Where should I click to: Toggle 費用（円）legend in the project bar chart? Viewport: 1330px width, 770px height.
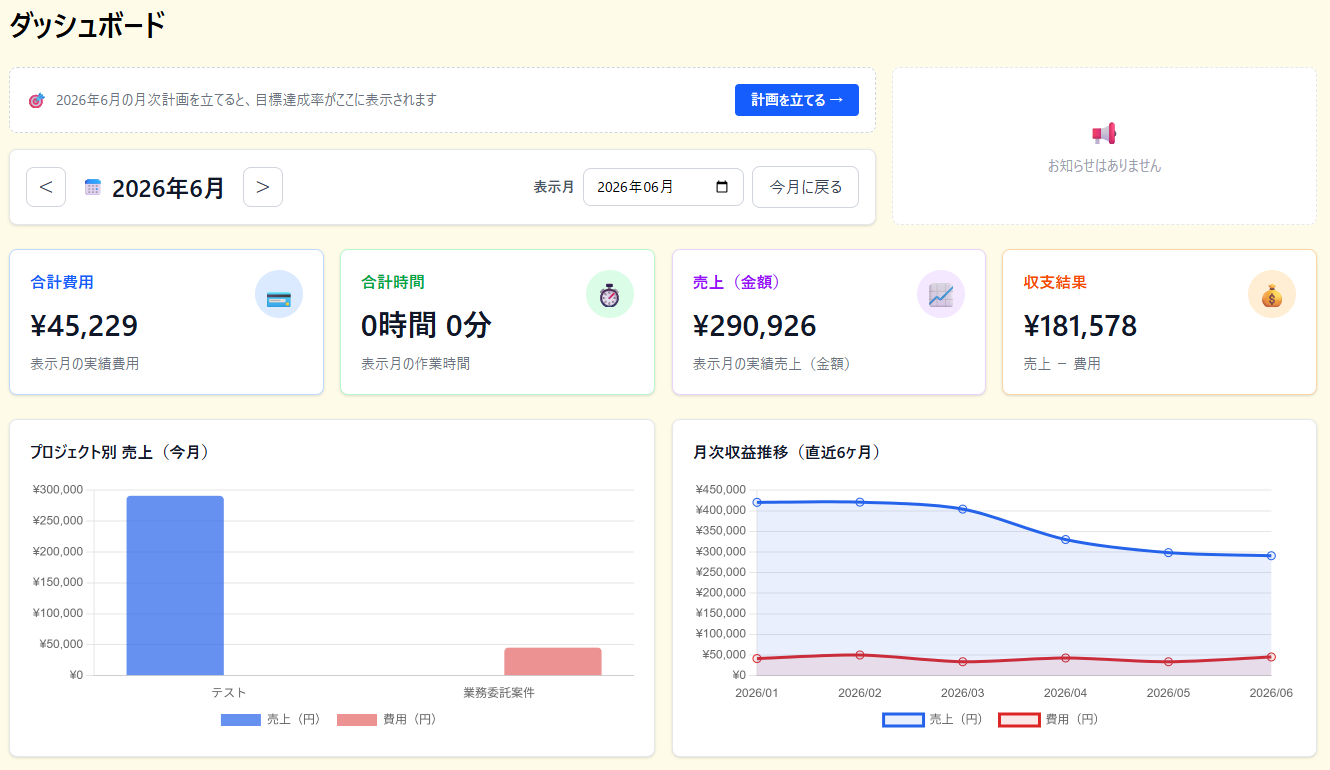(388, 720)
